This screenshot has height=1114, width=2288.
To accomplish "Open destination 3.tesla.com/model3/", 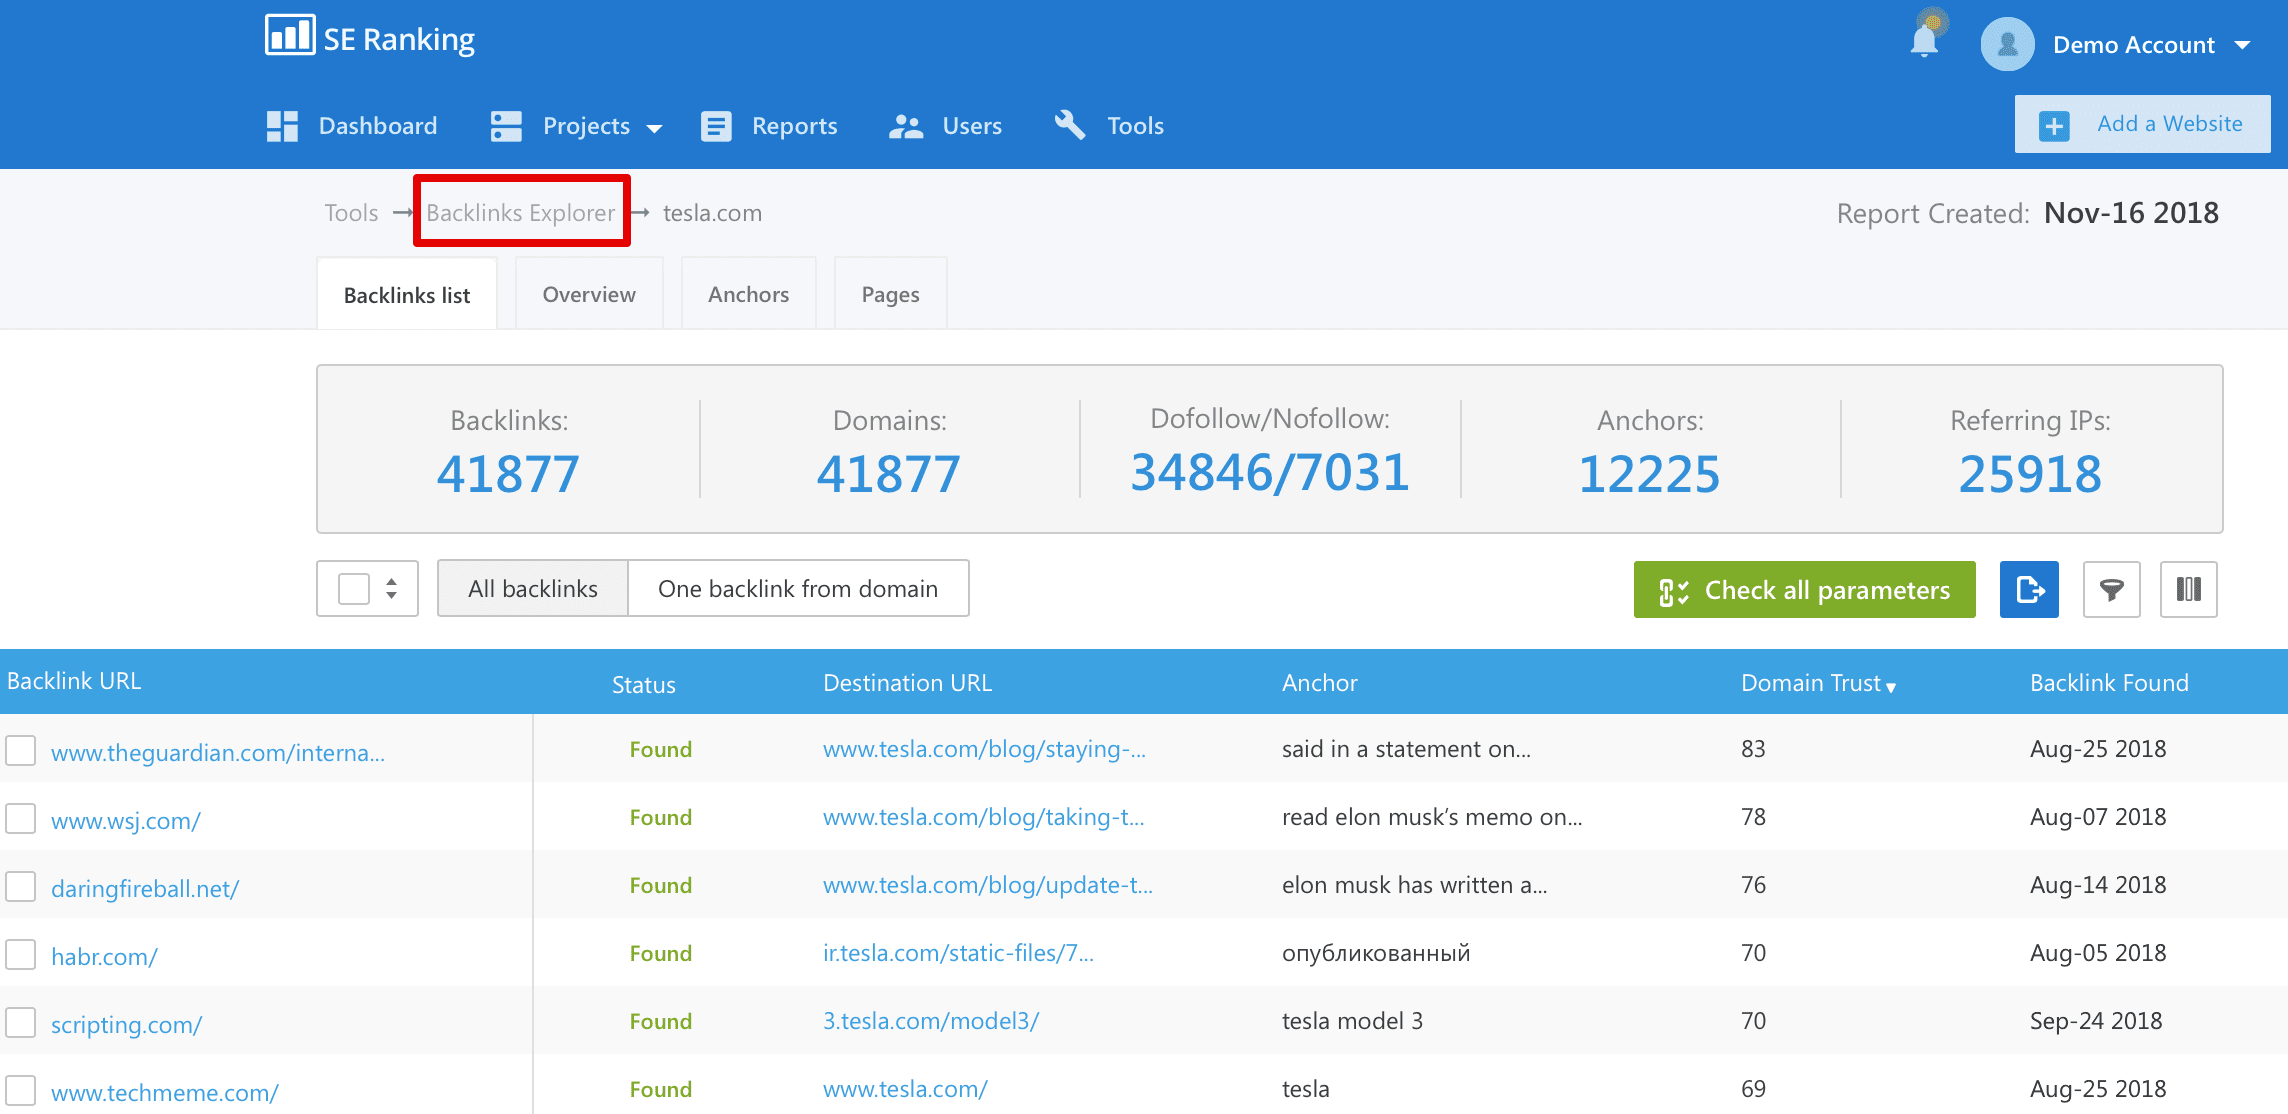I will click(931, 1021).
